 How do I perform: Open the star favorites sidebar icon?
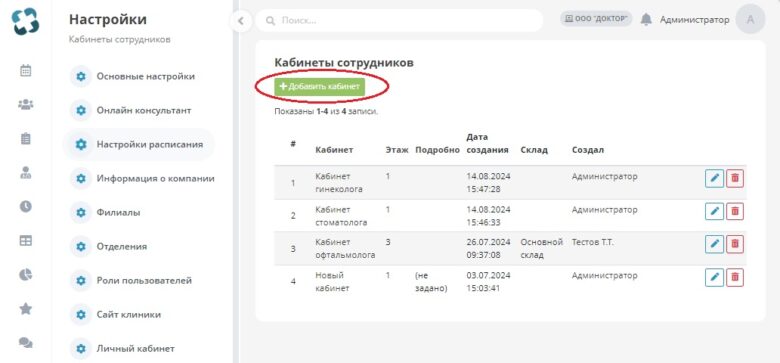[x=25, y=309]
